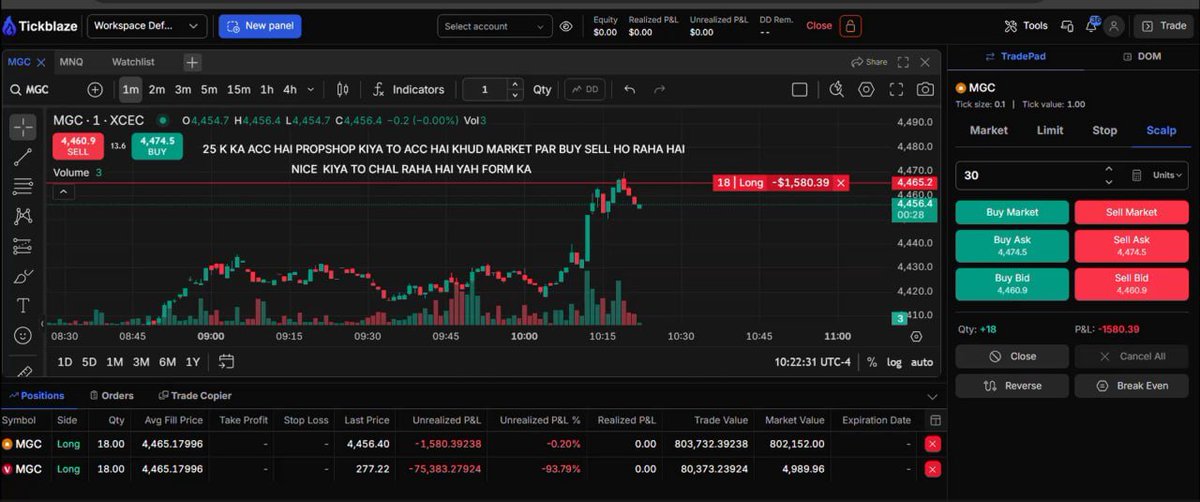The width and height of the screenshot is (1200, 502).
Task: Select the Text annotation tool
Action: 23,305
